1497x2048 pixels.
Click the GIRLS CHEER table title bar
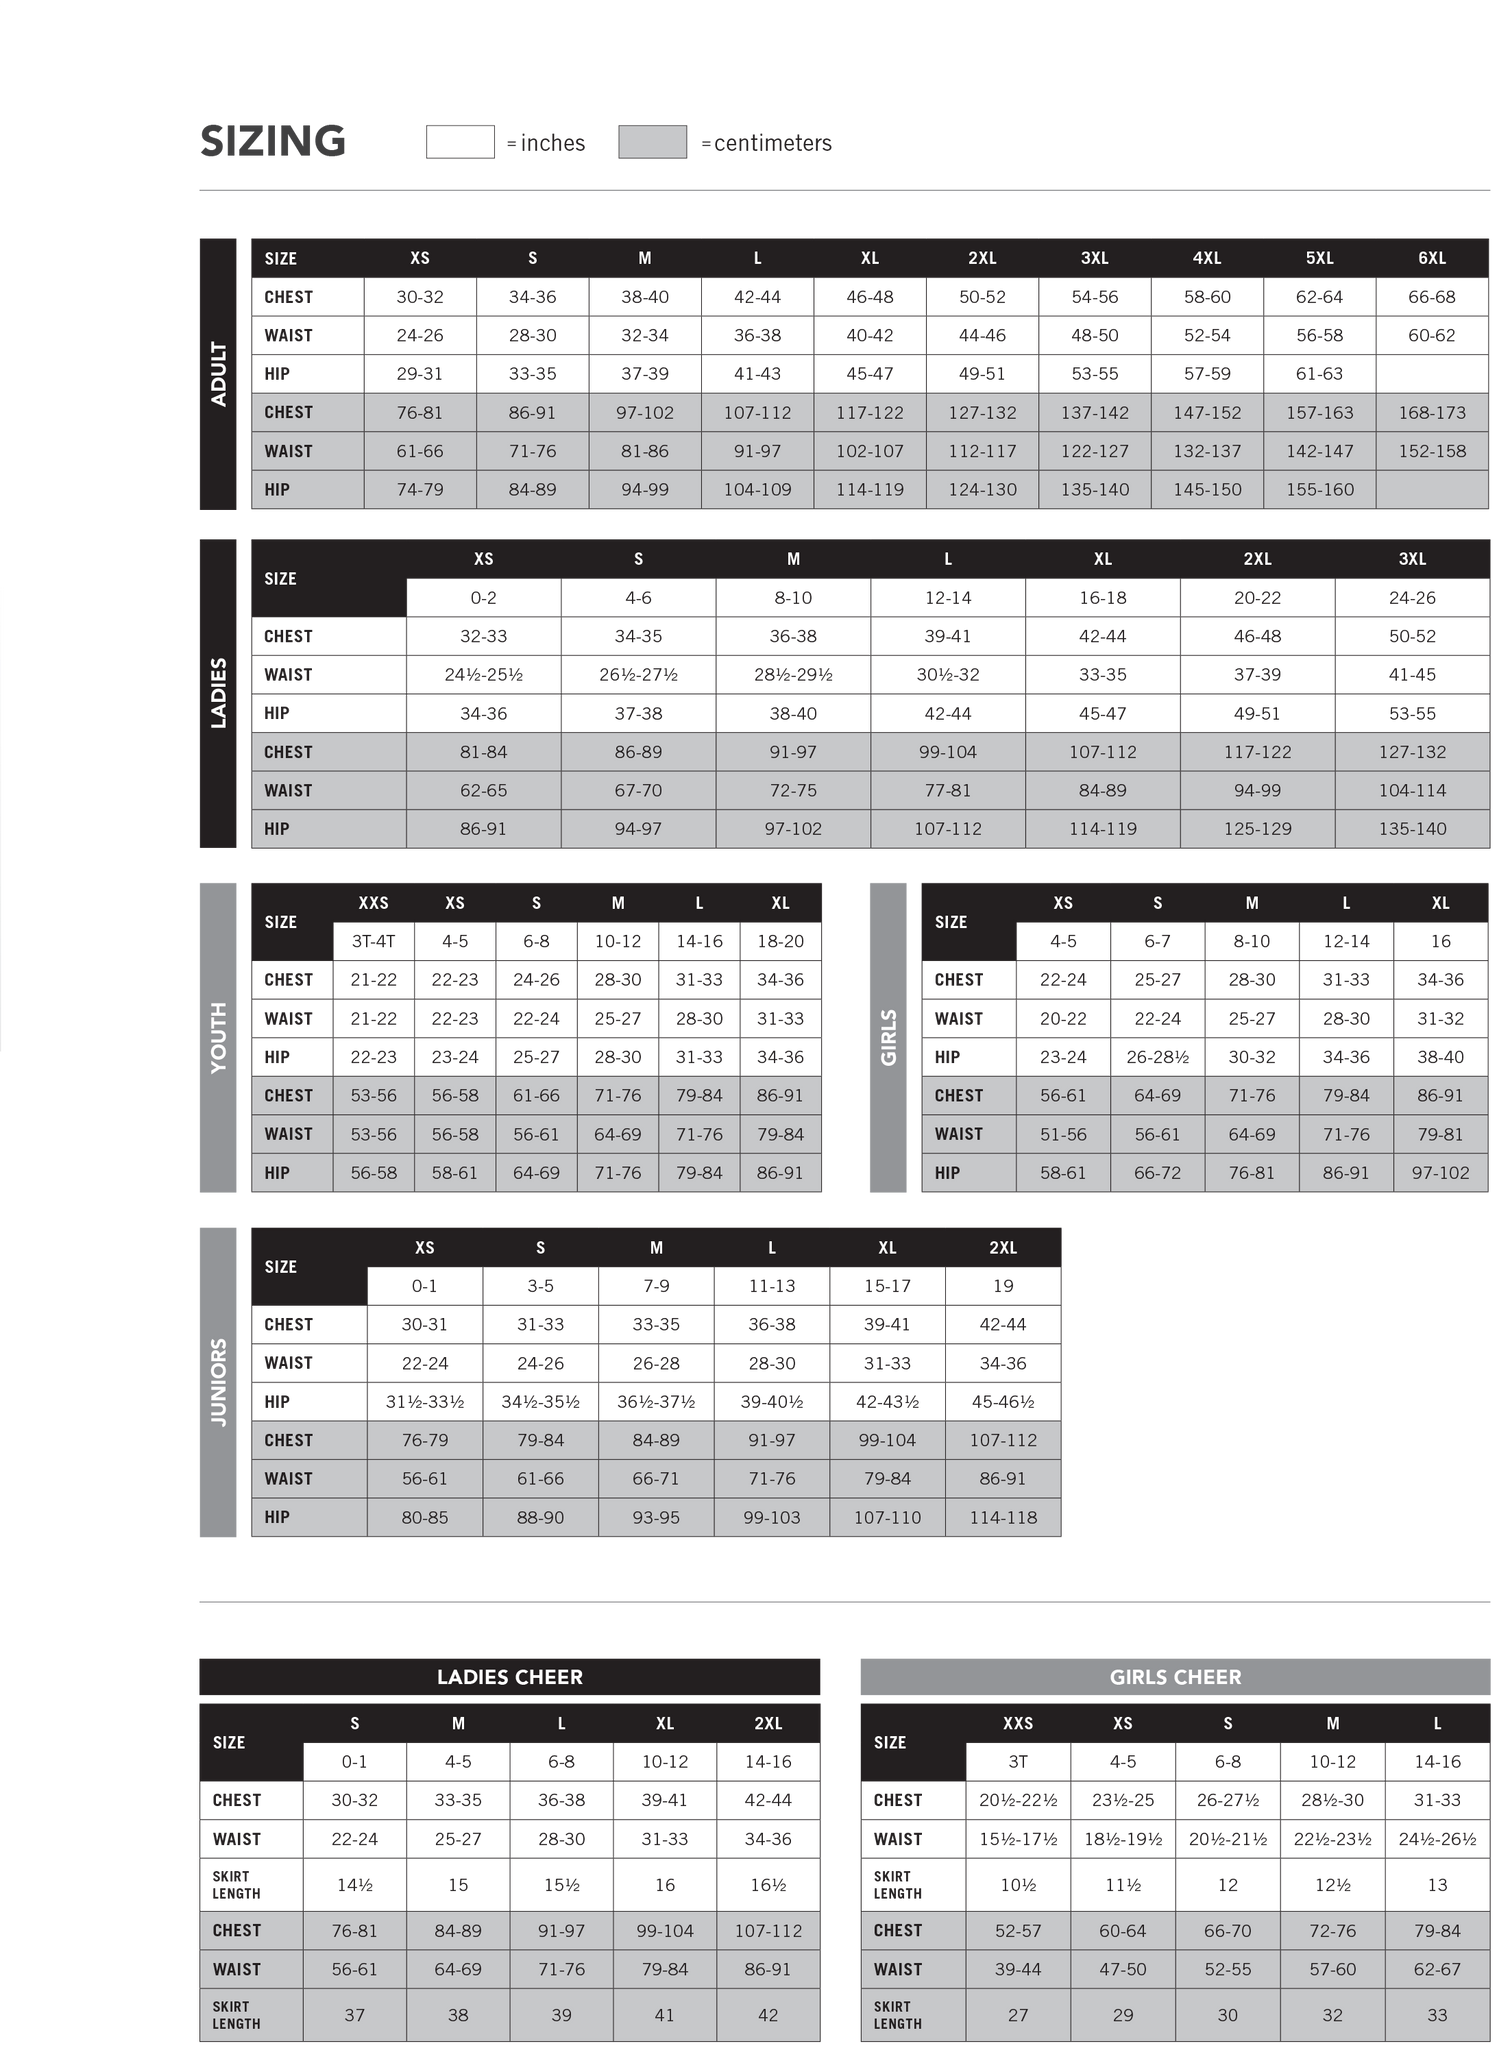[x=1175, y=1677]
